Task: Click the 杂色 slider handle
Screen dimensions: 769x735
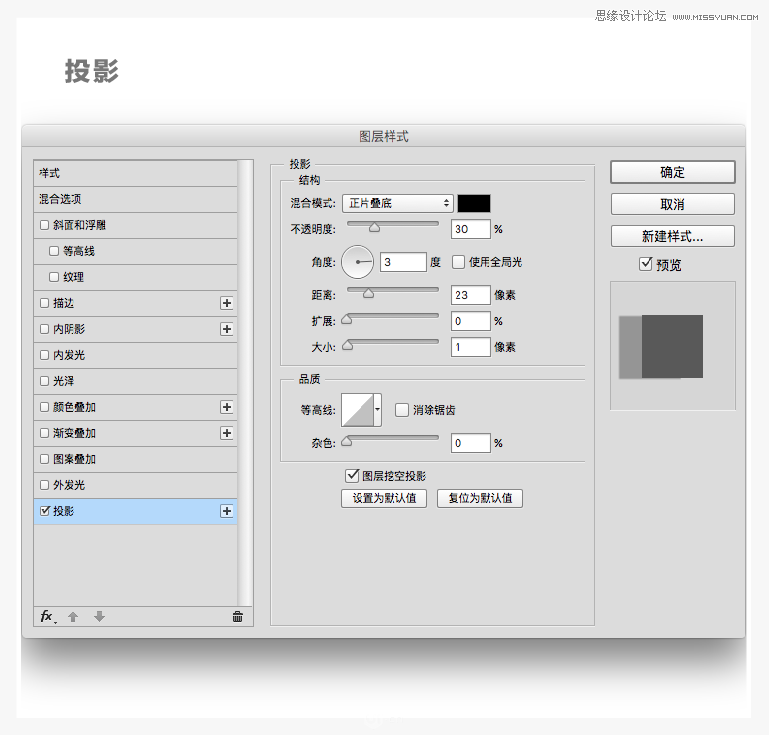Action: click(x=347, y=441)
